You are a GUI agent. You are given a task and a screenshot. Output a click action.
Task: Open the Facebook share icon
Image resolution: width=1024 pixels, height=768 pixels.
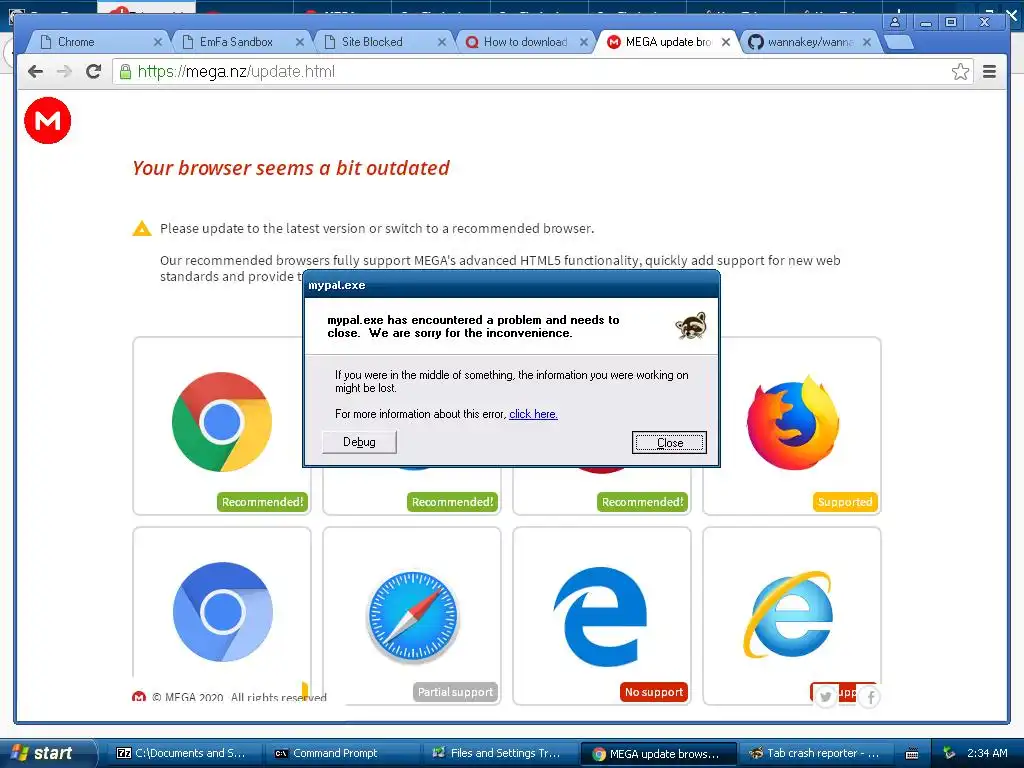point(870,697)
